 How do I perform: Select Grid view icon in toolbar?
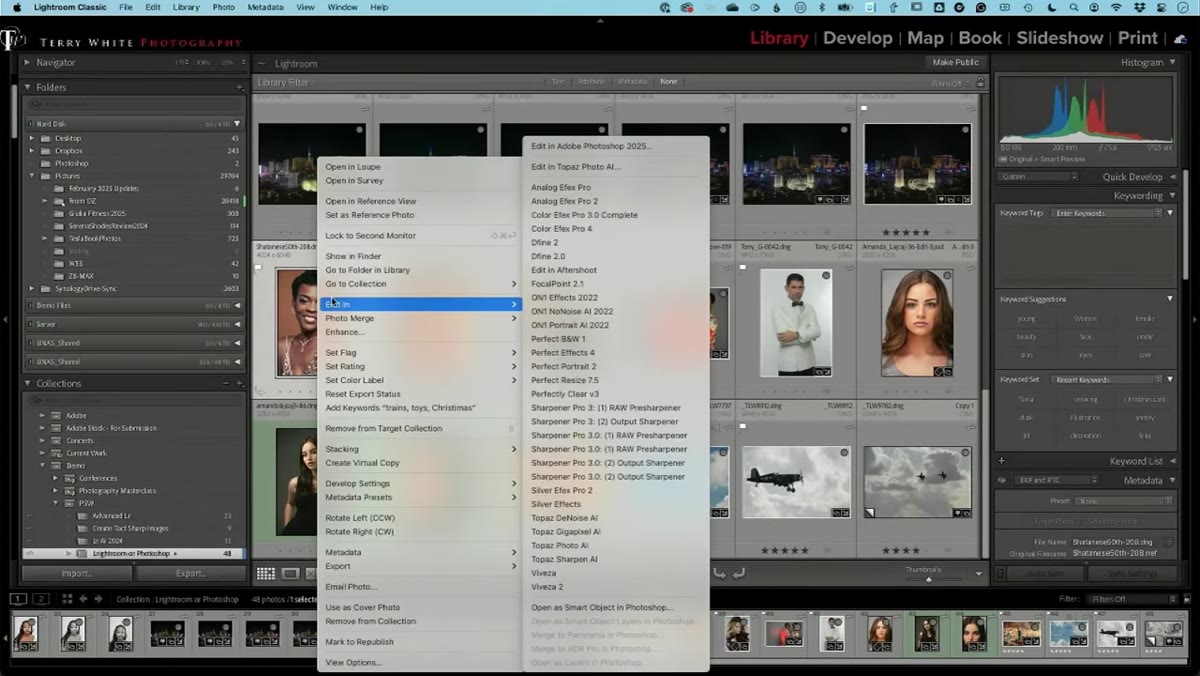click(x=265, y=573)
